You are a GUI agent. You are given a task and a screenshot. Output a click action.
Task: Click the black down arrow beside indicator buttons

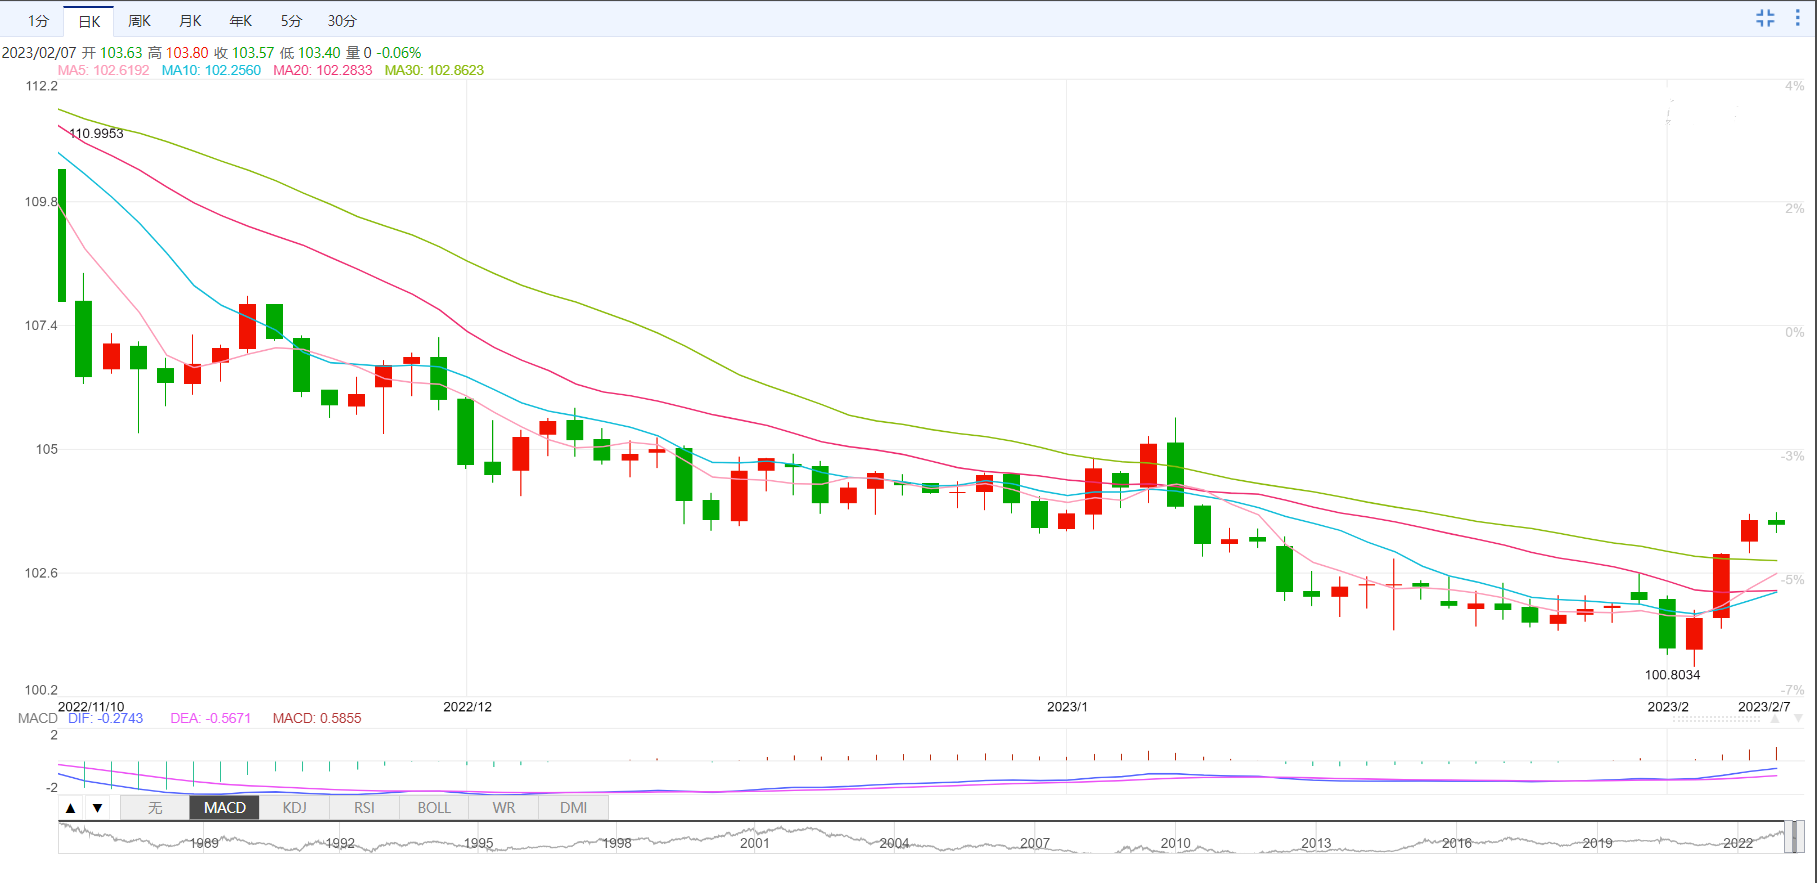click(x=97, y=808)
